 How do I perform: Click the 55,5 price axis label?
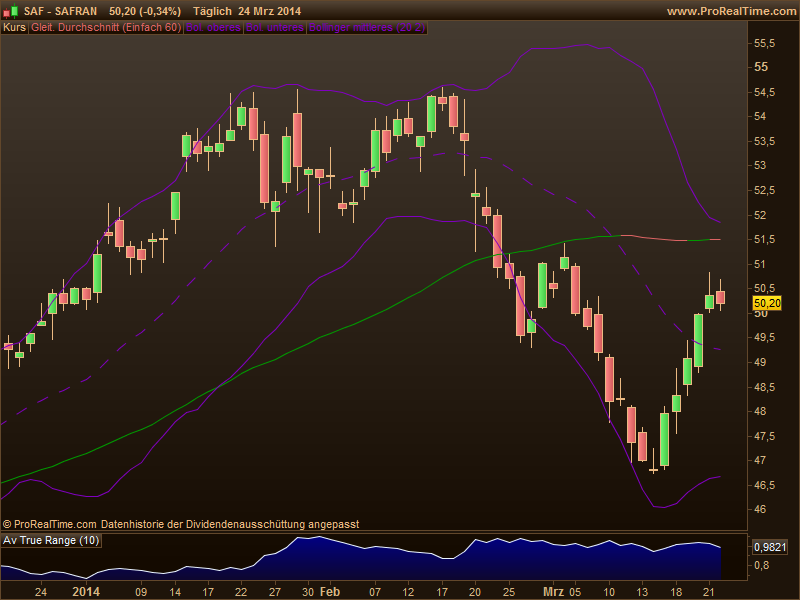click(764, 44)
